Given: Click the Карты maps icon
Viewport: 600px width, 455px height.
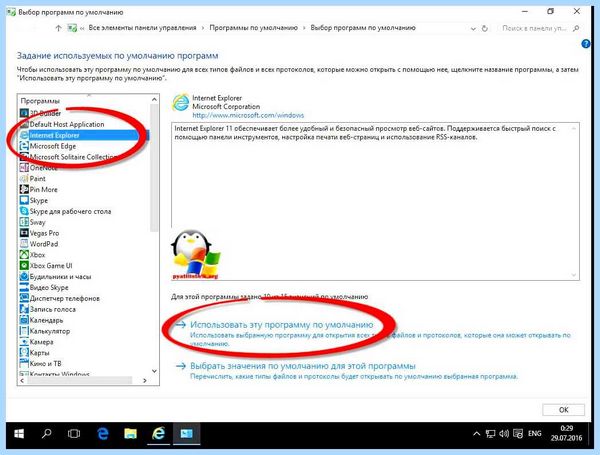Looking at the screenshot, I should 24,352.
